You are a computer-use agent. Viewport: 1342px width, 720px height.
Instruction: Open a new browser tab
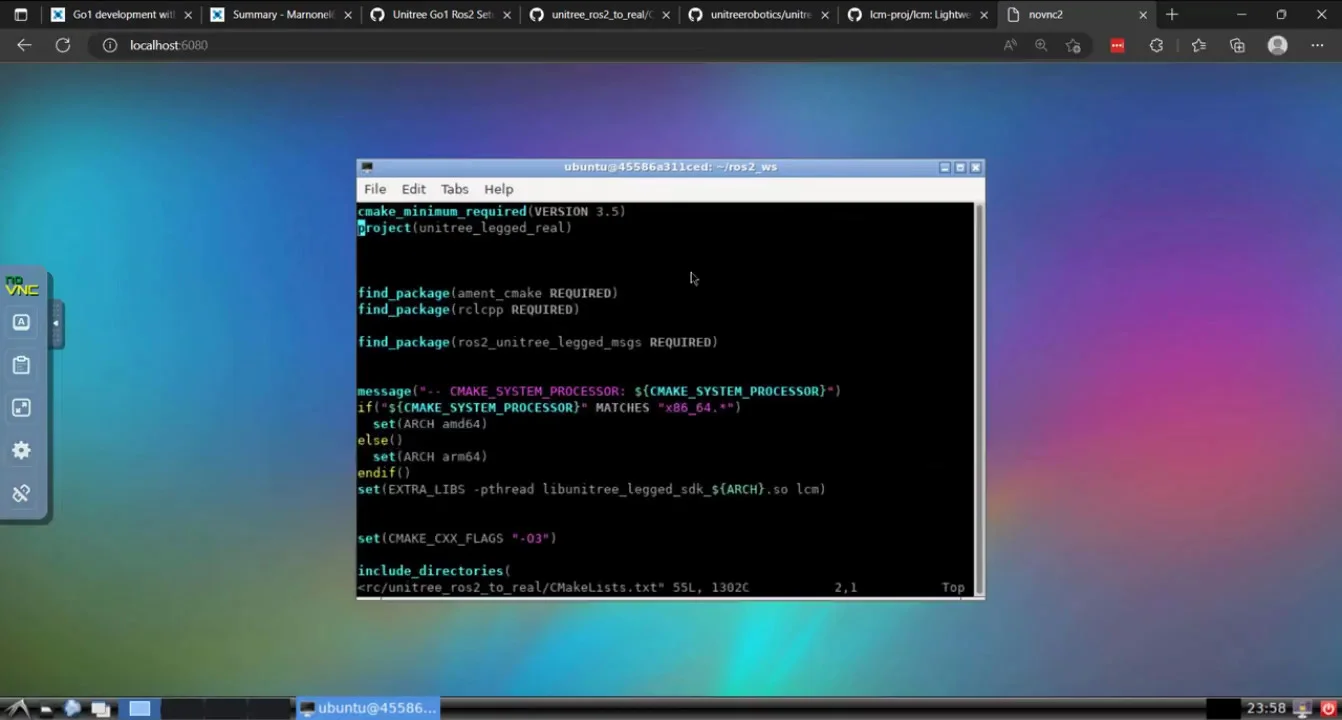[x=1172, y=15]
